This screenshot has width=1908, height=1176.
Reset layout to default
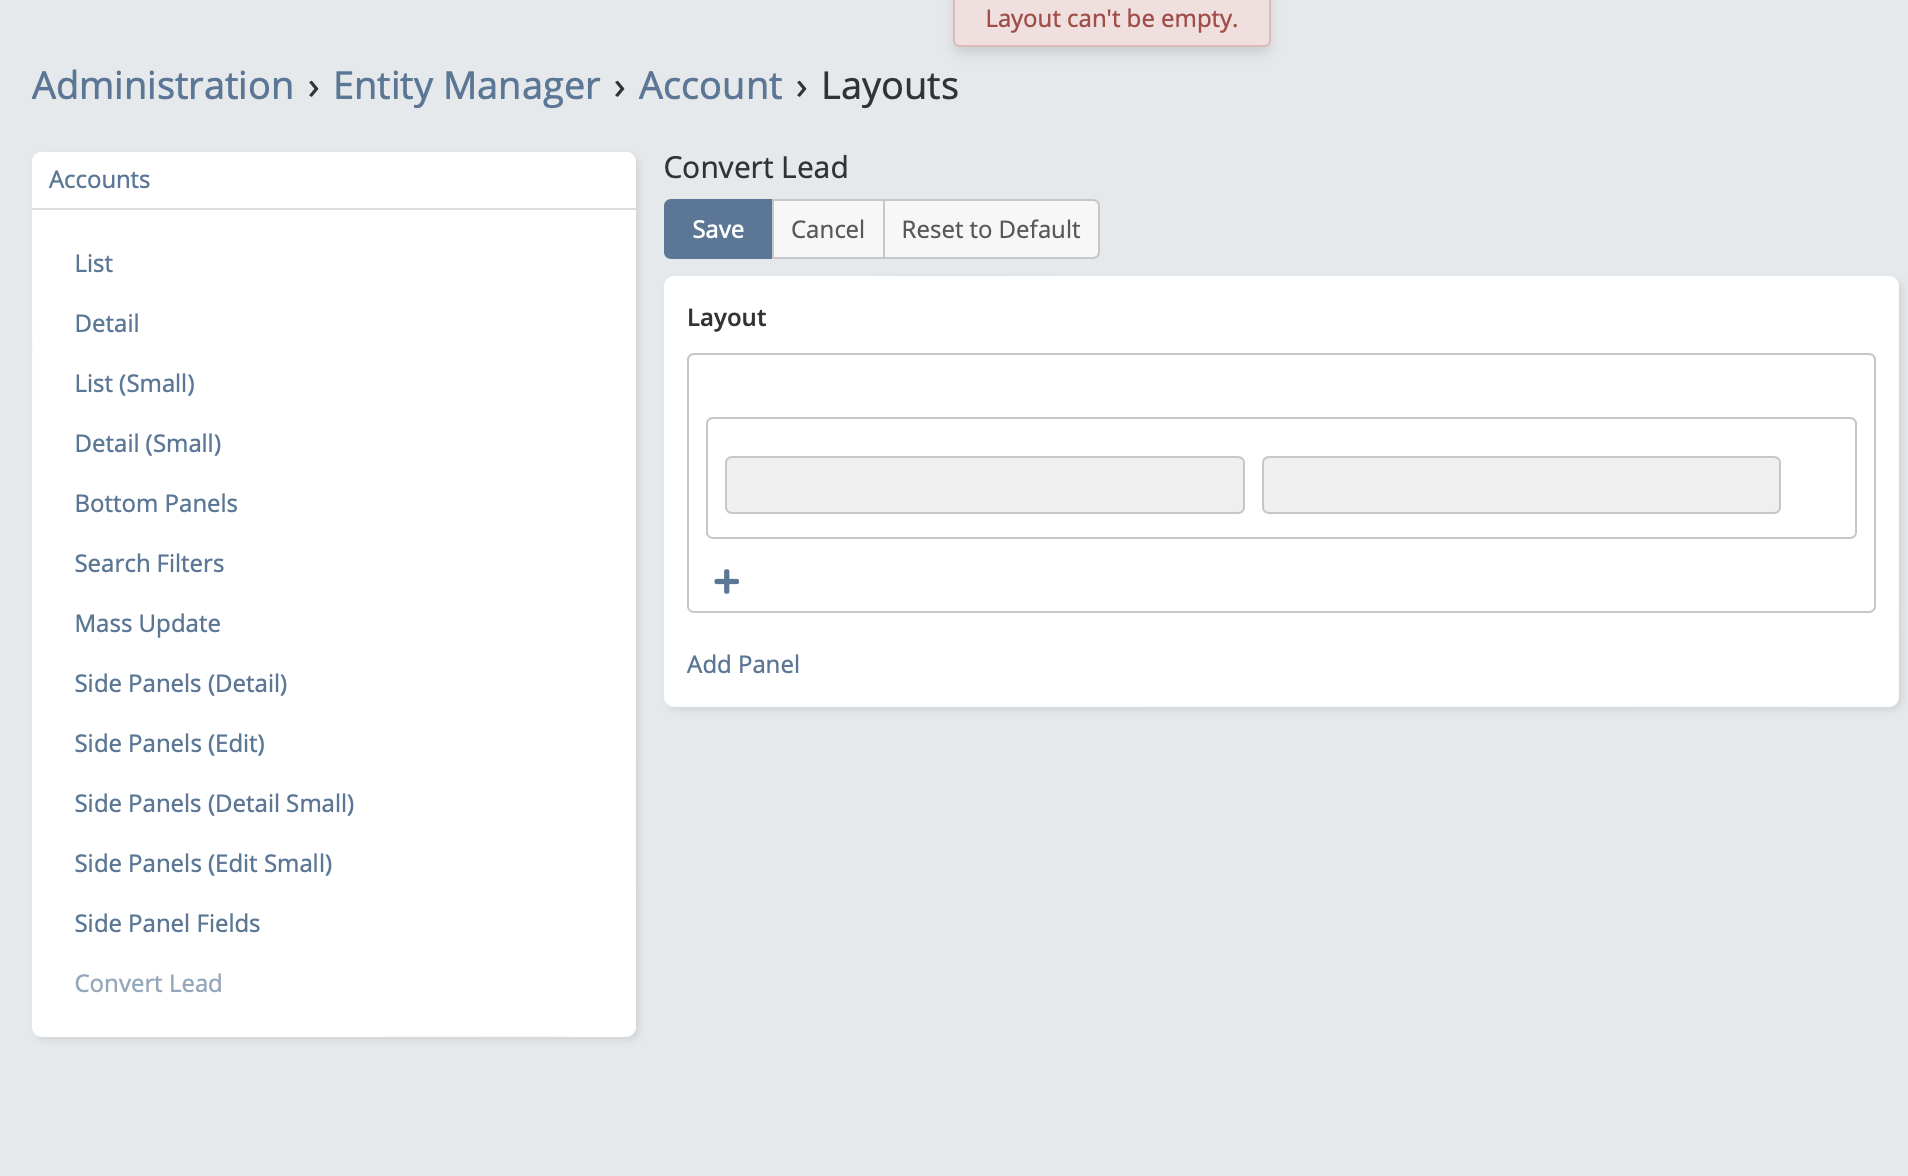pos(990,229)
